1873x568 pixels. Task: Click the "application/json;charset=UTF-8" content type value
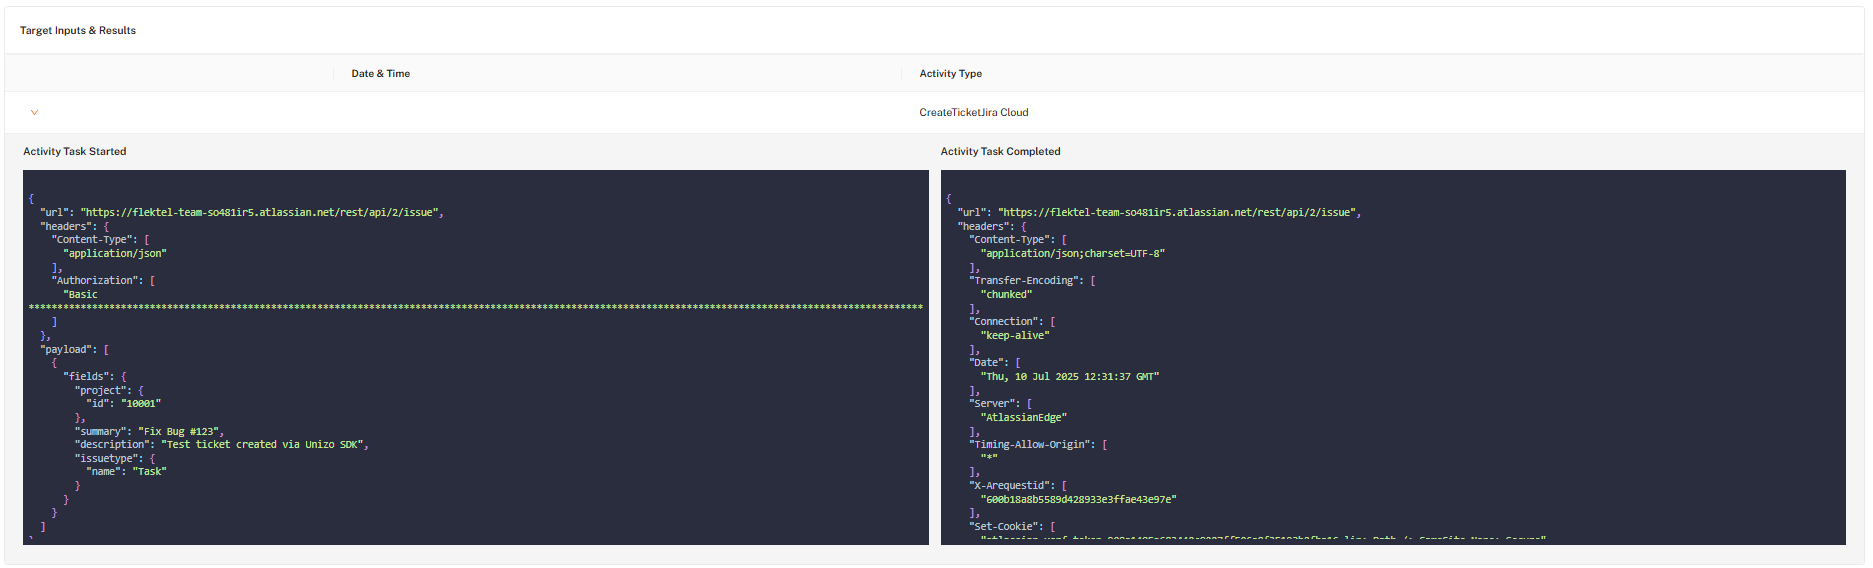(x=1072, y=254)
